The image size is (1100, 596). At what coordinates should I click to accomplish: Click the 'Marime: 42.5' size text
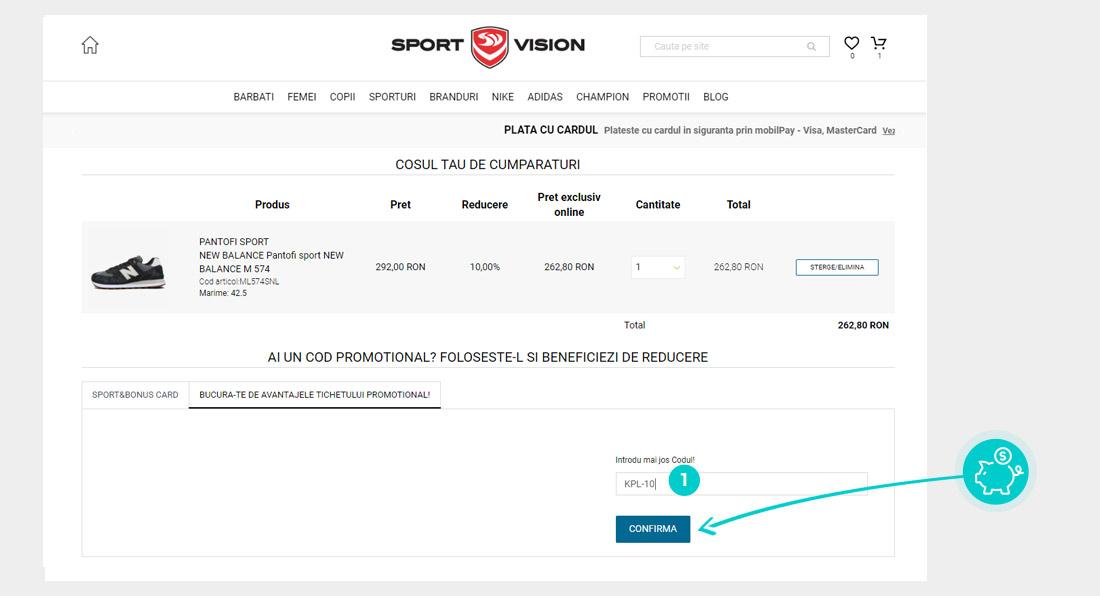tap(223, 293)
